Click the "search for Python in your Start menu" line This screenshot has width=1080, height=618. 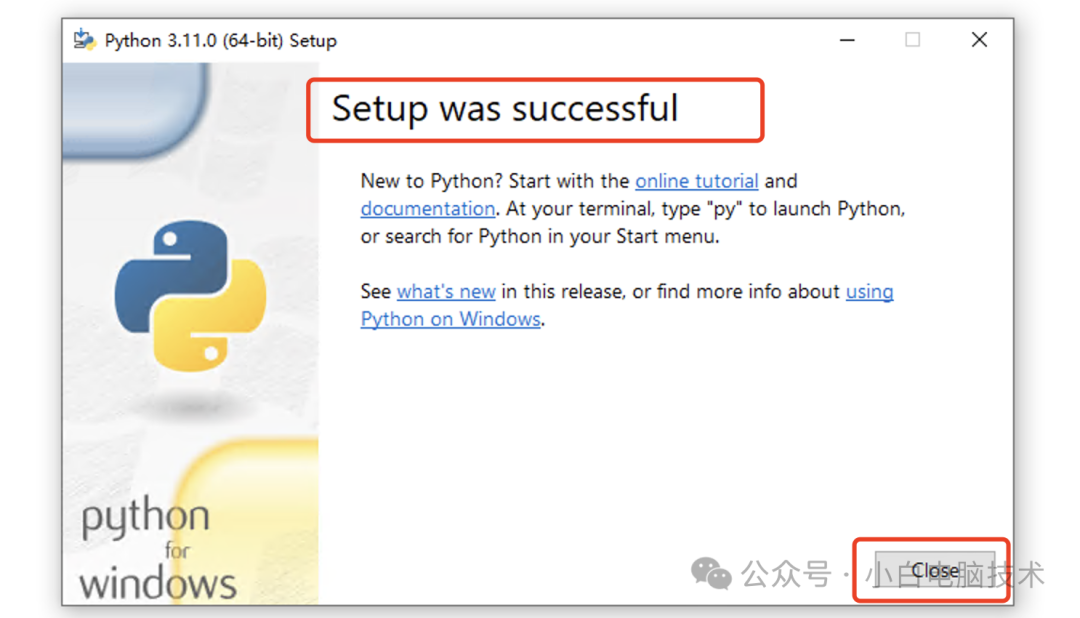tap(552, 236)
